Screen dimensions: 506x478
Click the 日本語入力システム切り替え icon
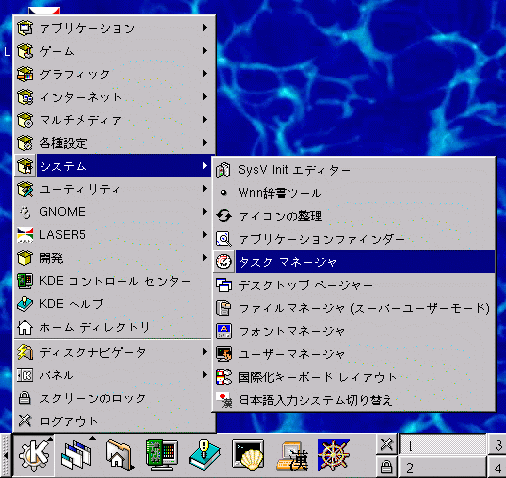[x=224, y=400]
